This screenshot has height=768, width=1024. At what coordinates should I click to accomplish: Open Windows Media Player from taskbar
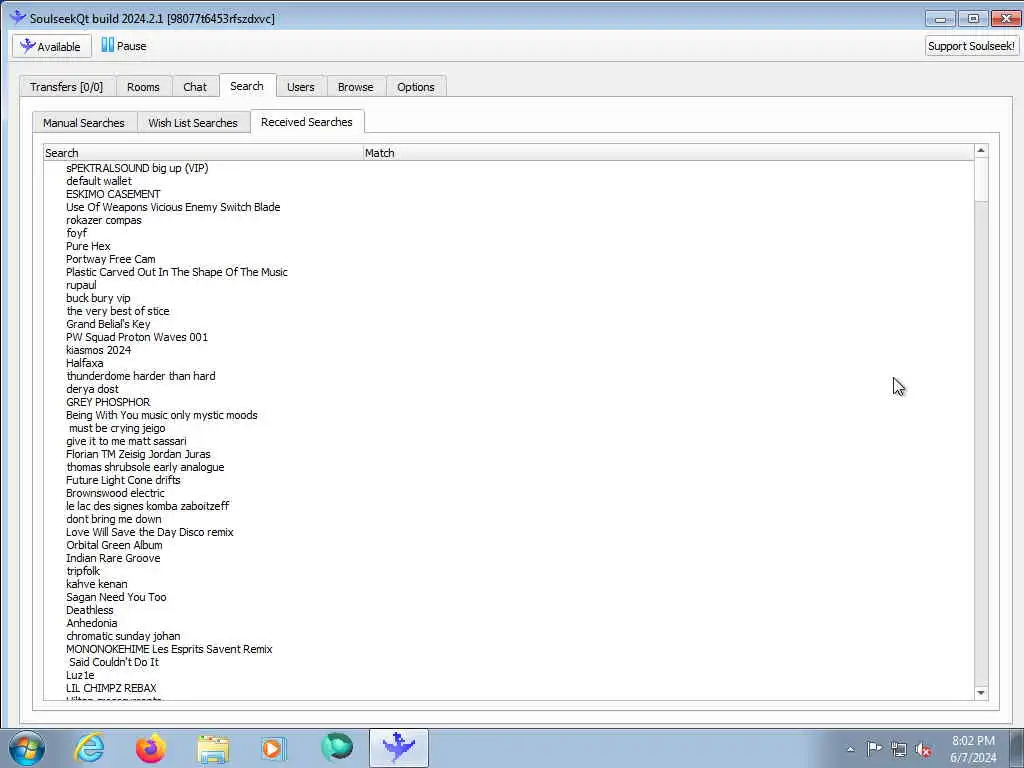[274, 748]
